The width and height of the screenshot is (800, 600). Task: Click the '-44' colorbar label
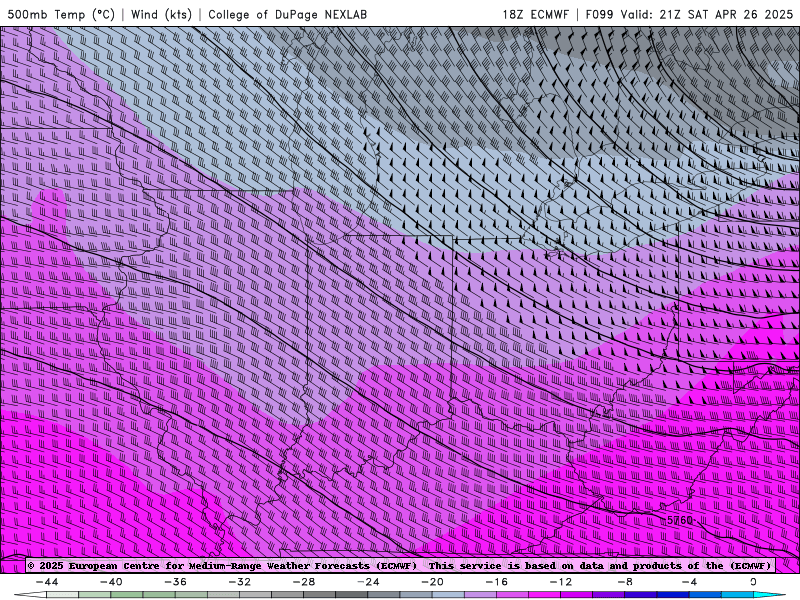click(x=47, y=582)
